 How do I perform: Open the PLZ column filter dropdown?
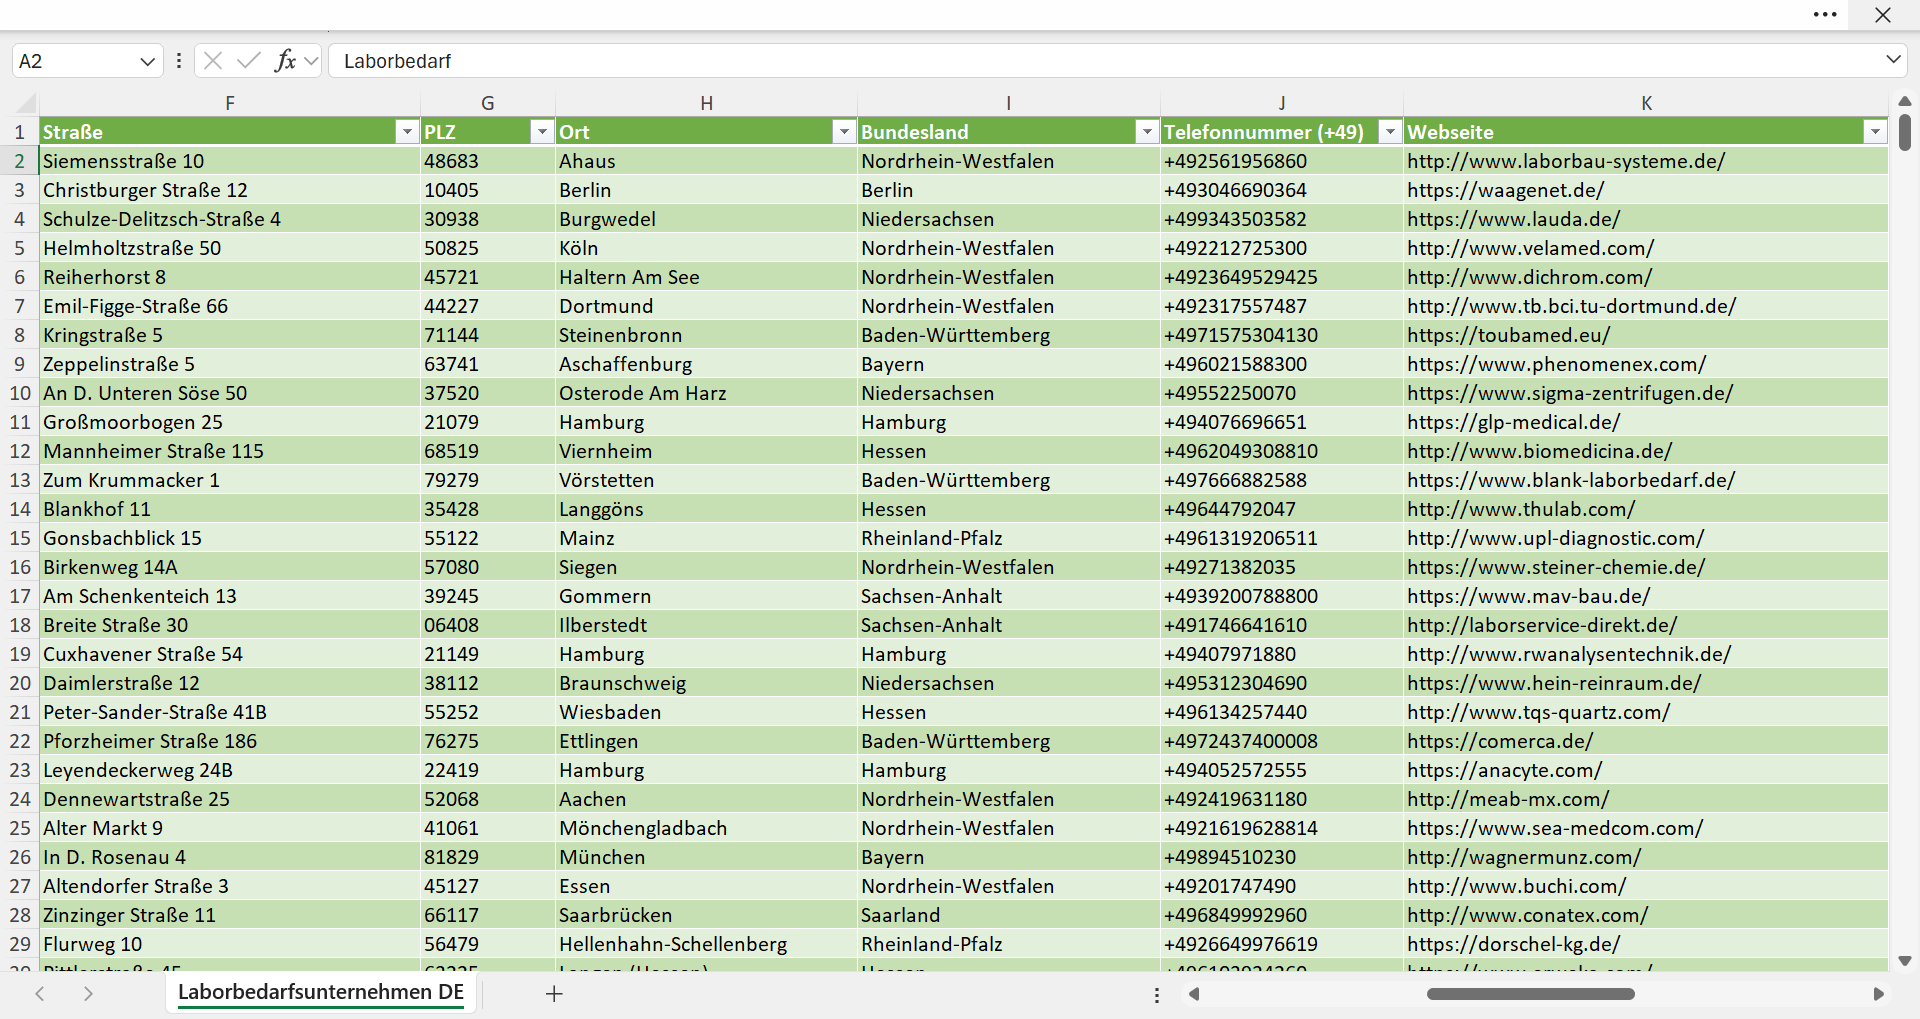[541, 132]
